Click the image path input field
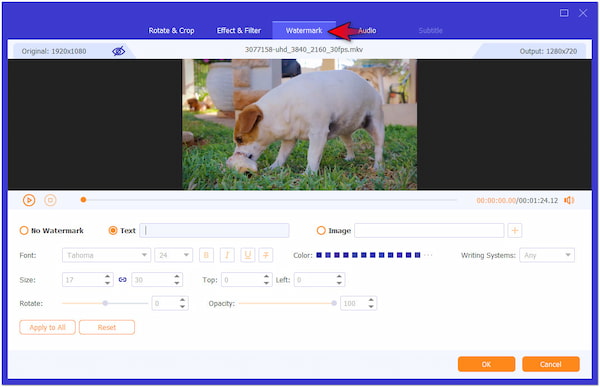 [429, 230]
